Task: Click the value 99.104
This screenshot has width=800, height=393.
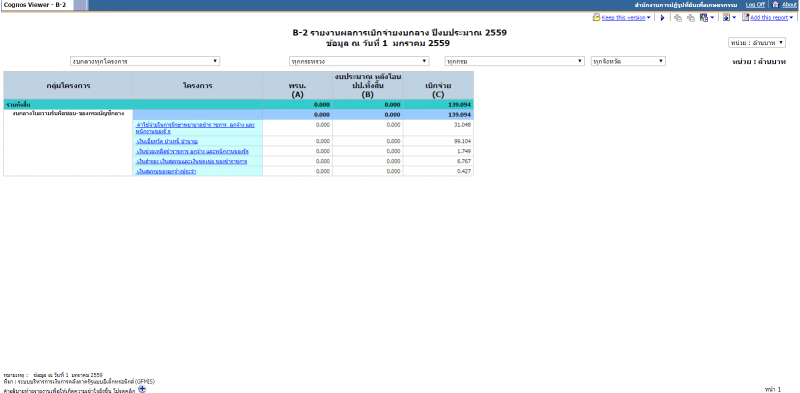Action: pyautogui.click(x=463, y=141)
